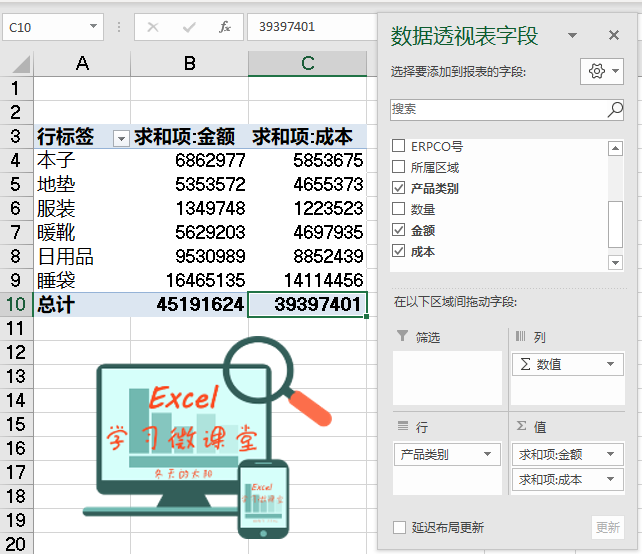
Task: Uncheck the 产品类别 field
Action: click(x=398, y=188)
